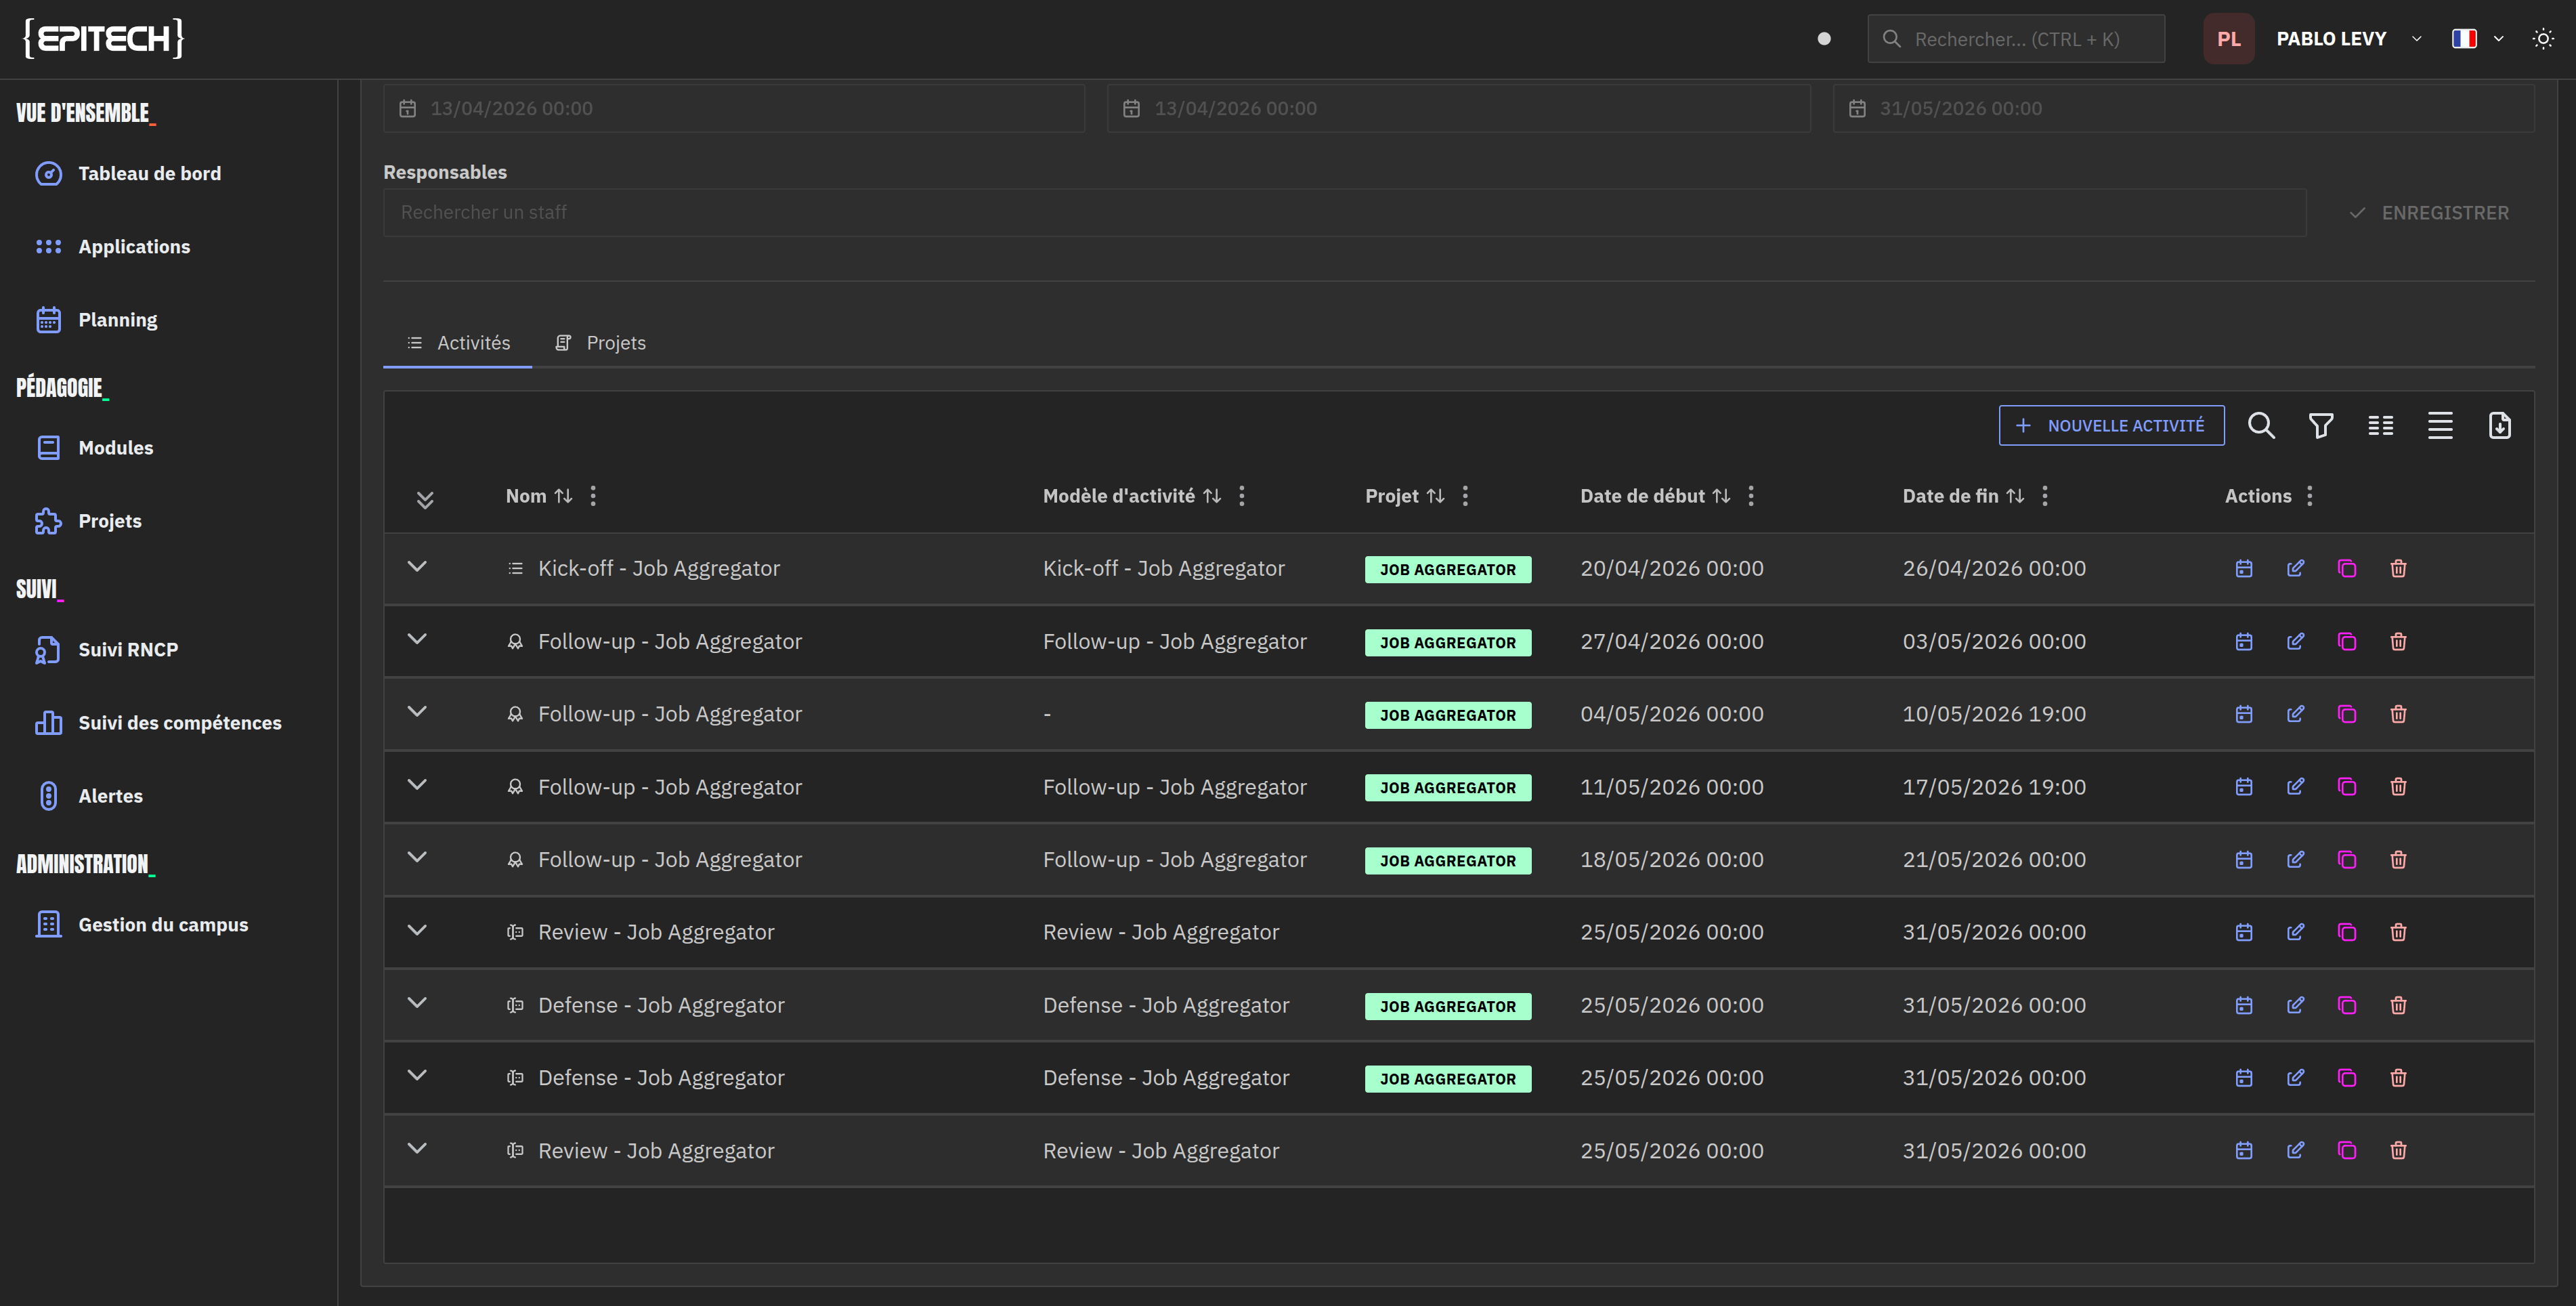Switch to the Projets tab
The width and height of the screenshot is (2576, 1306).
pyautogui.click(x=600, y=343)
